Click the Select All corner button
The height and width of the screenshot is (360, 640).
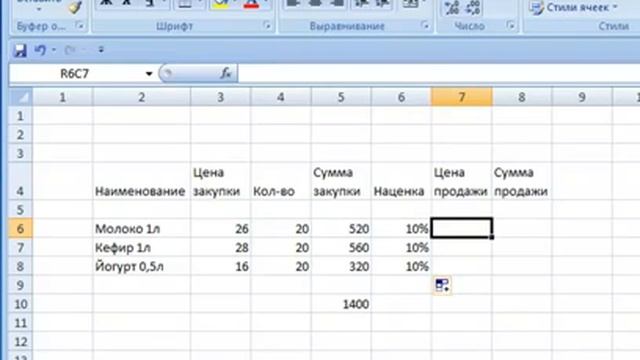point(21,97)
